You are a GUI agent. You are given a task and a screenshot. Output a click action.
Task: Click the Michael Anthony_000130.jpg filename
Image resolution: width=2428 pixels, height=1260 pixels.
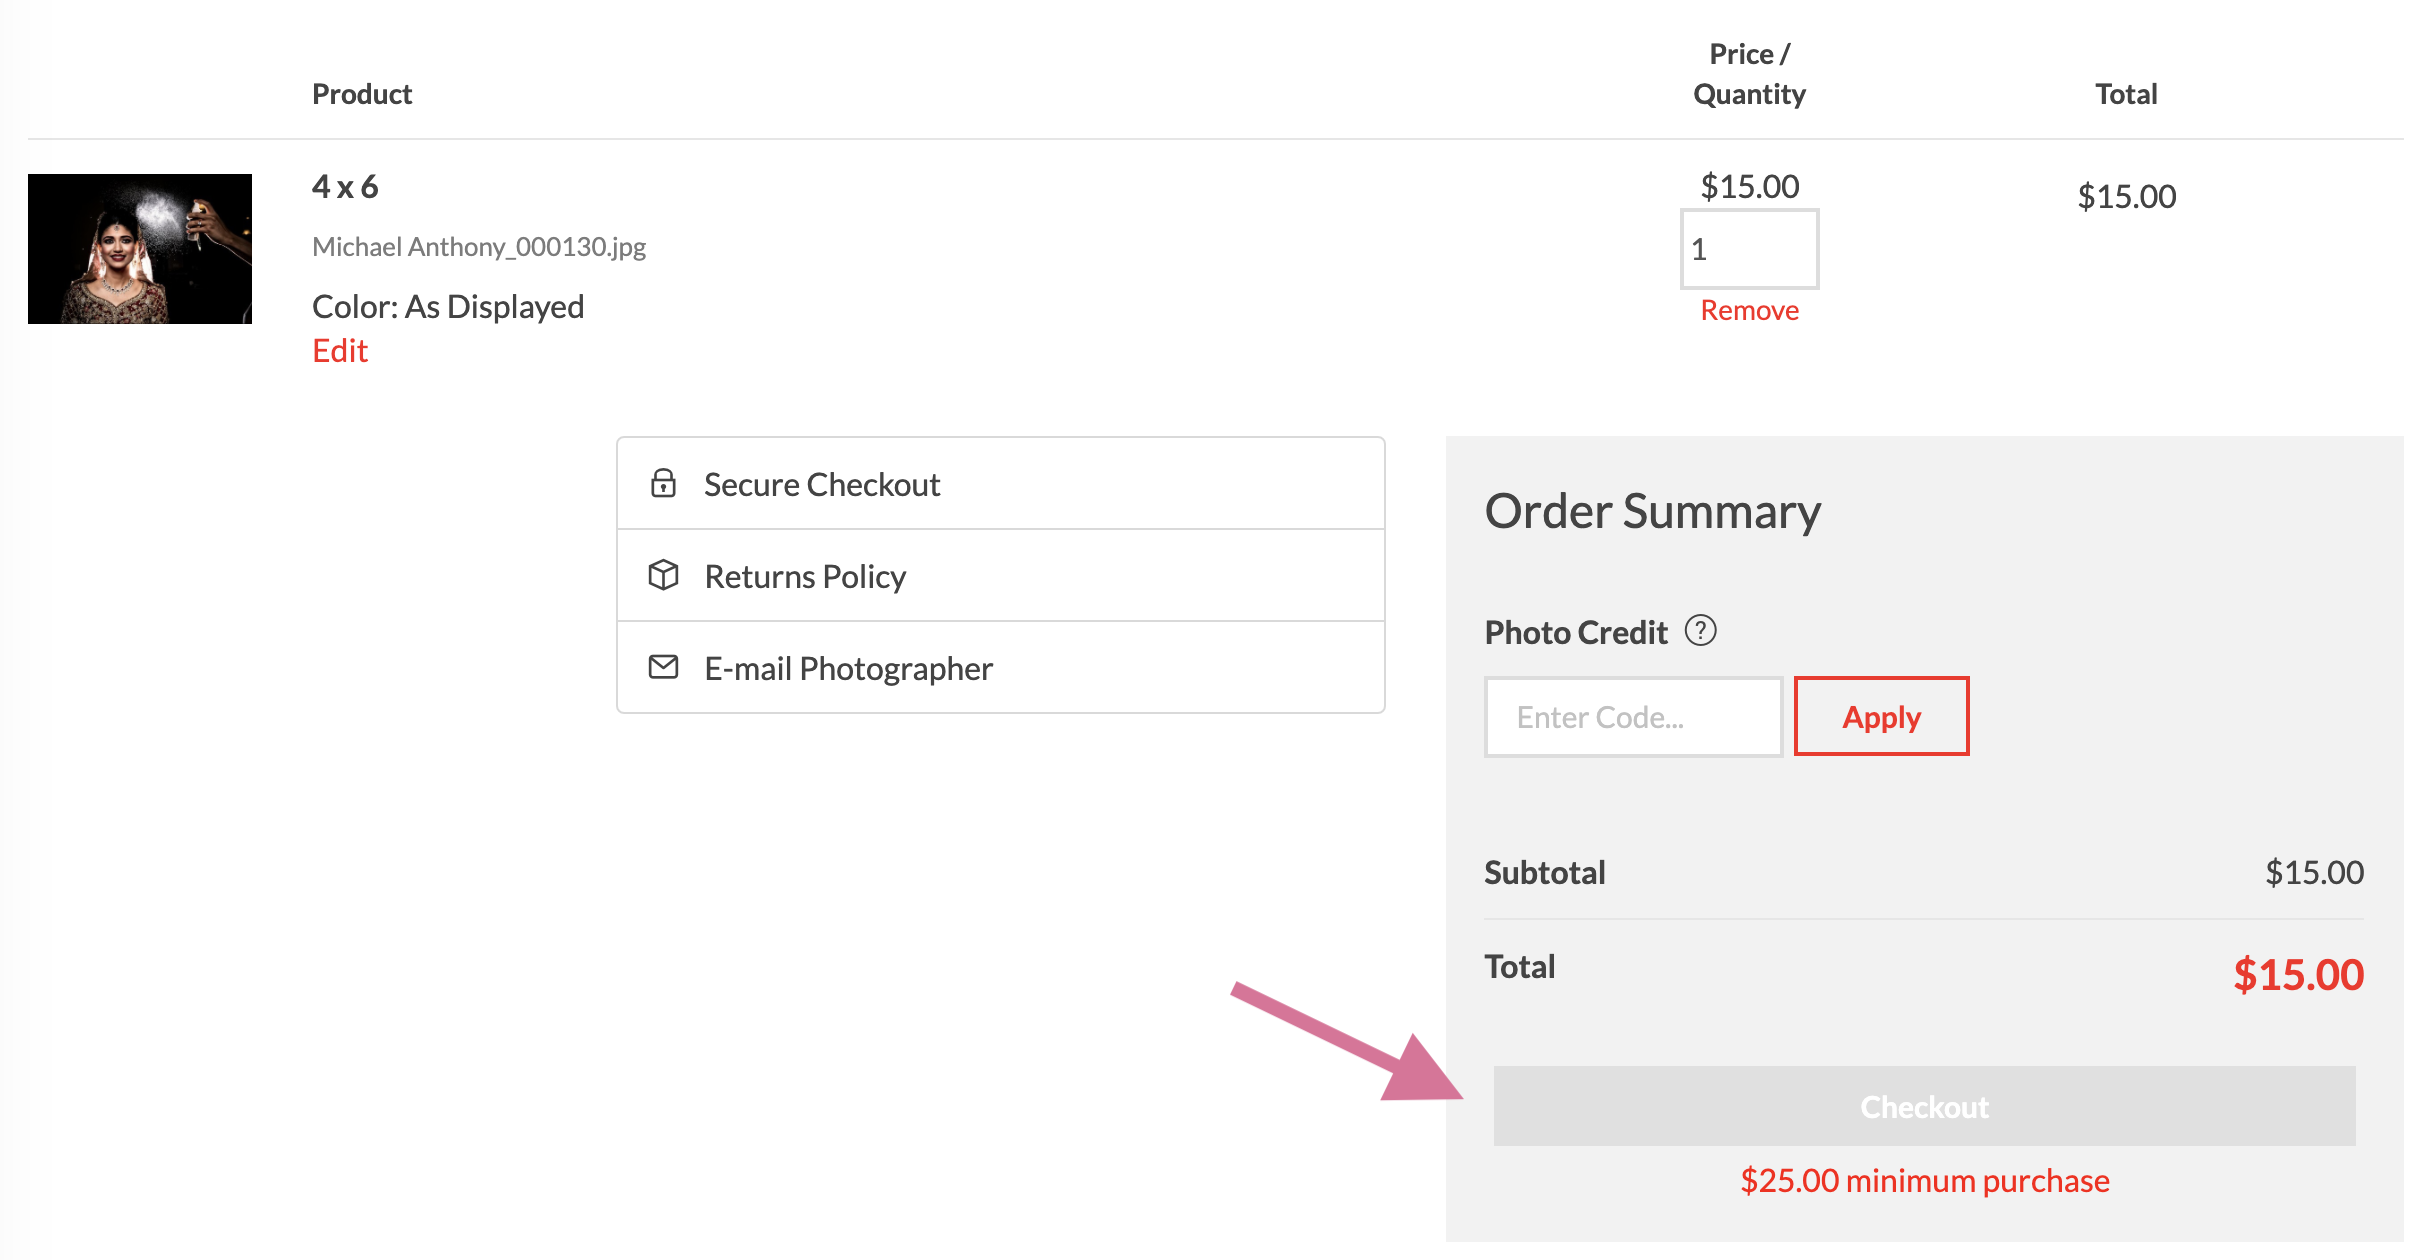479,247
